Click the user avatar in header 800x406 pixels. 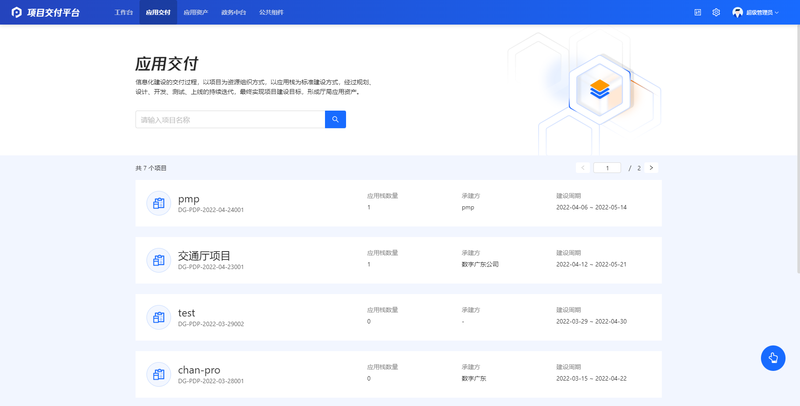click(x=737, y=12)
